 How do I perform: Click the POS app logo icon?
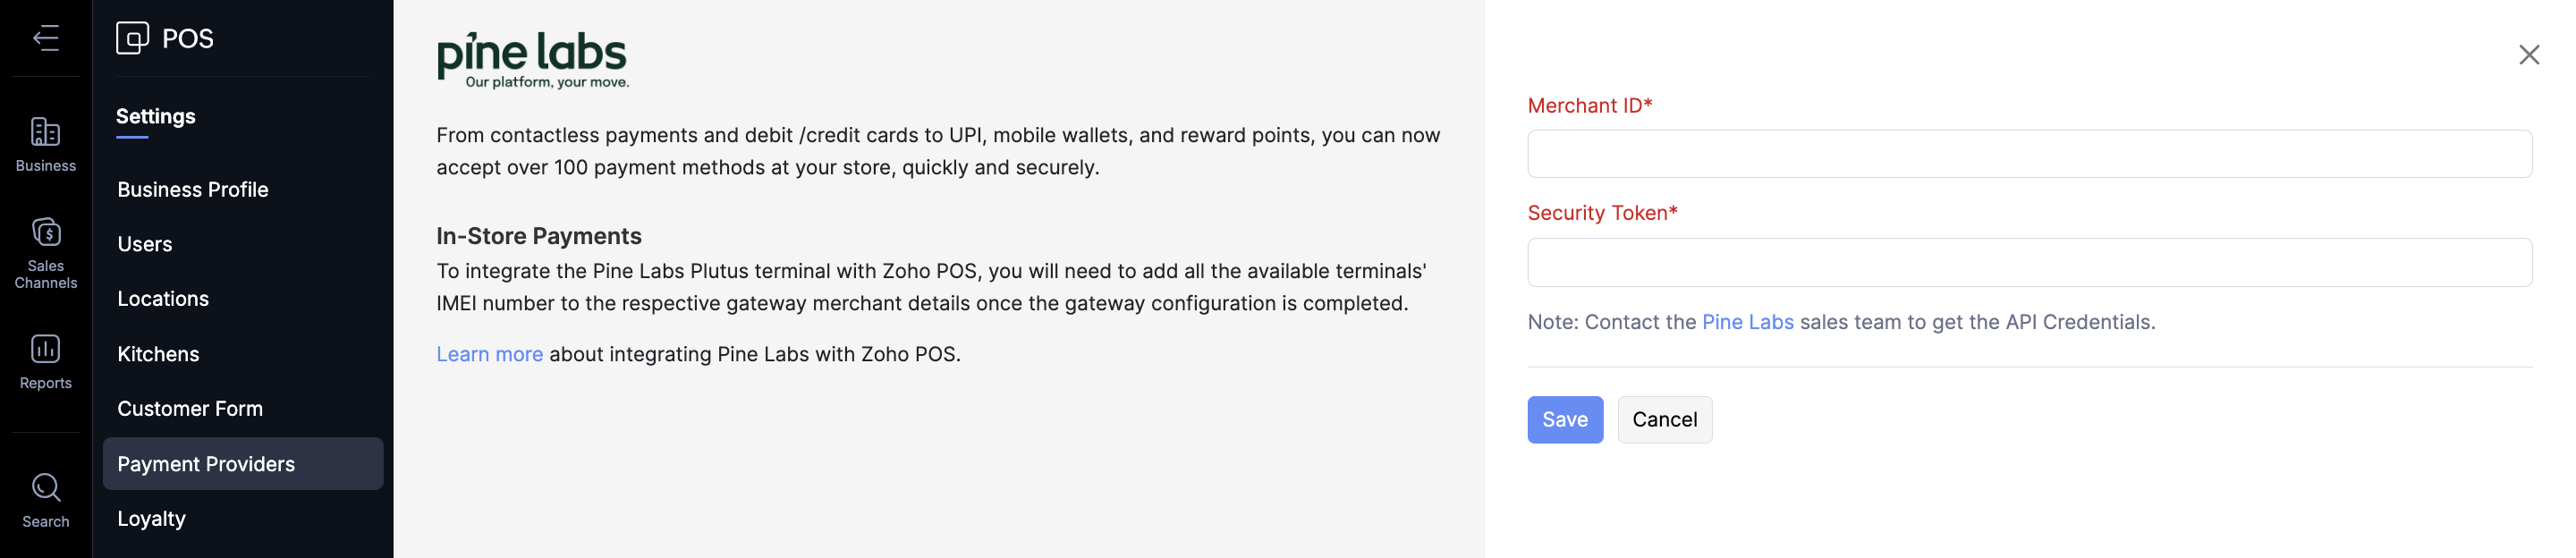[132, 38]
